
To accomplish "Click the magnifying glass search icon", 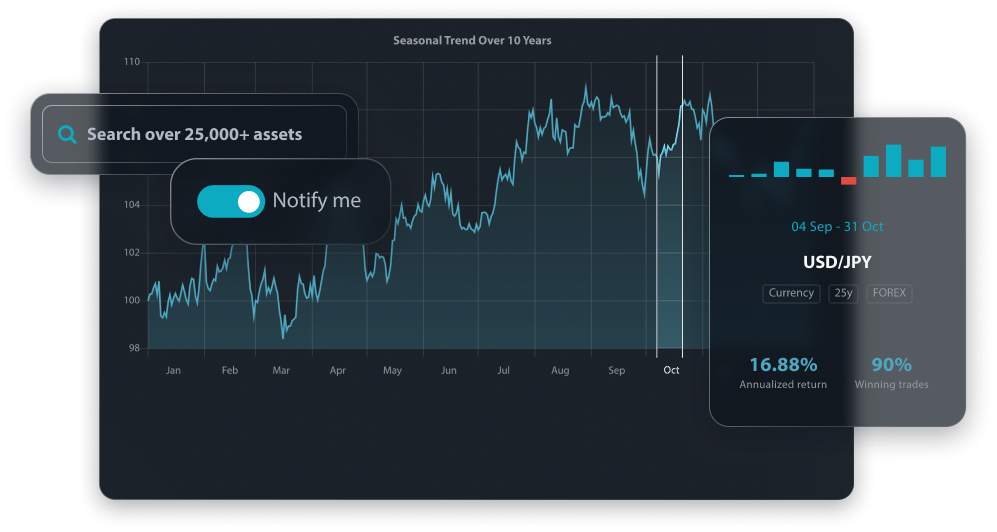I will pos(68,134).
